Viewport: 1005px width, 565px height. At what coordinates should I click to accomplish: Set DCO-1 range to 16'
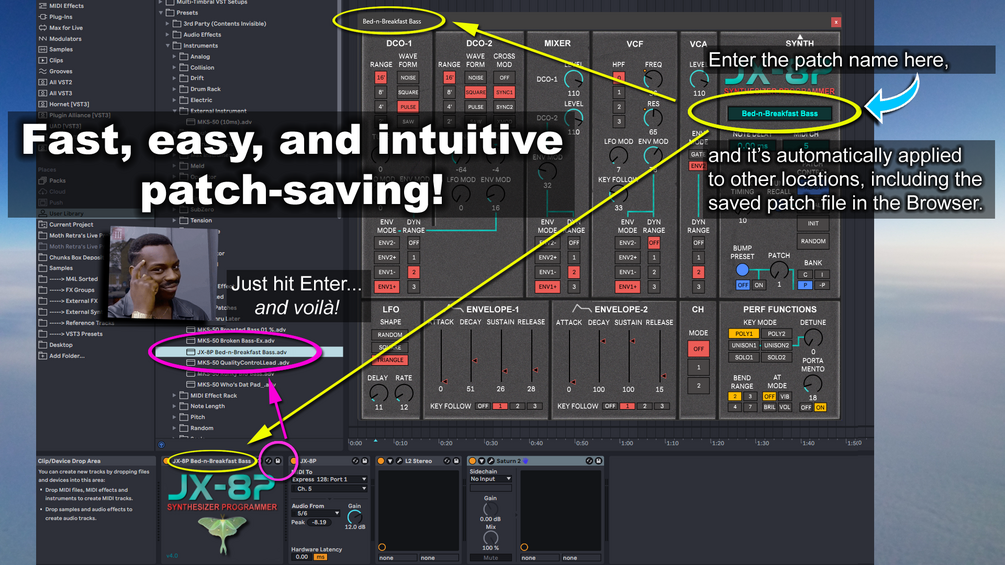click(381, 78)
